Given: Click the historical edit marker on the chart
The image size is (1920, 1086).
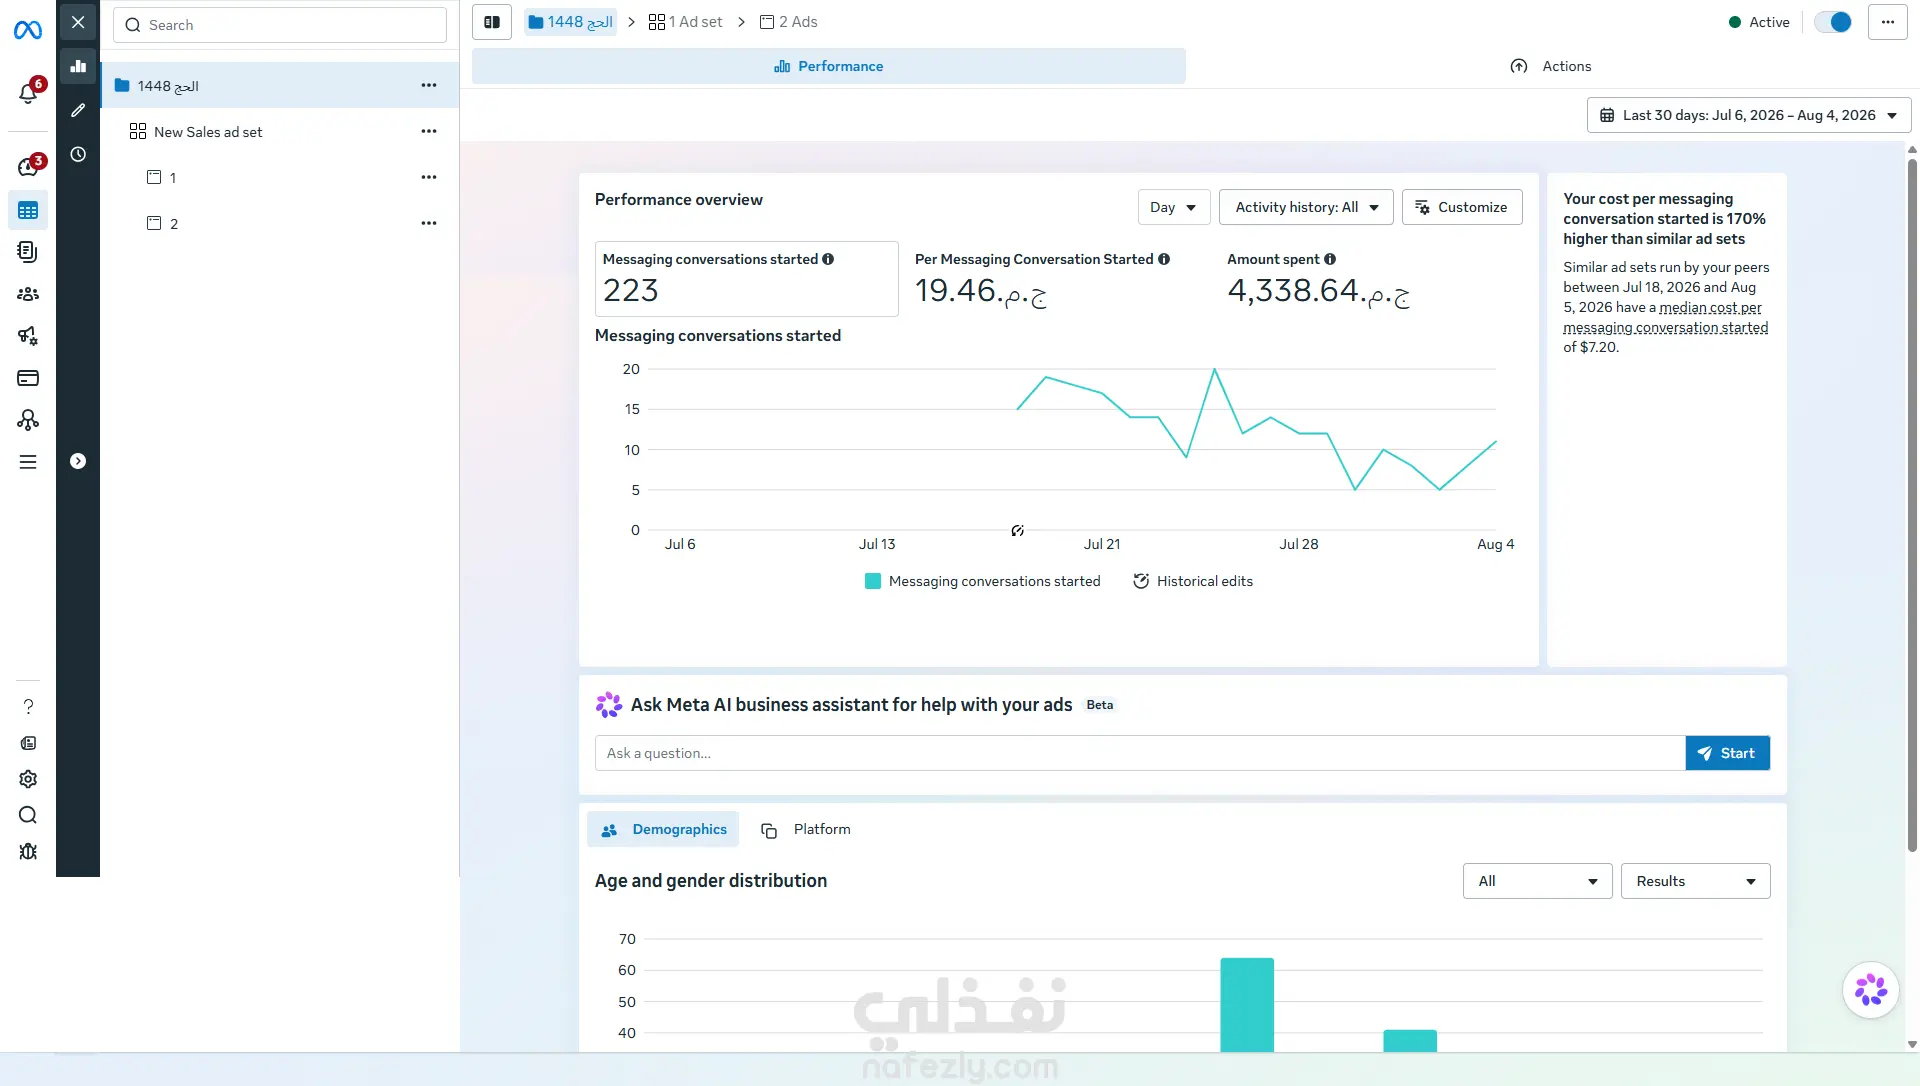Looking at the screenshot, I should [1017, 531].
